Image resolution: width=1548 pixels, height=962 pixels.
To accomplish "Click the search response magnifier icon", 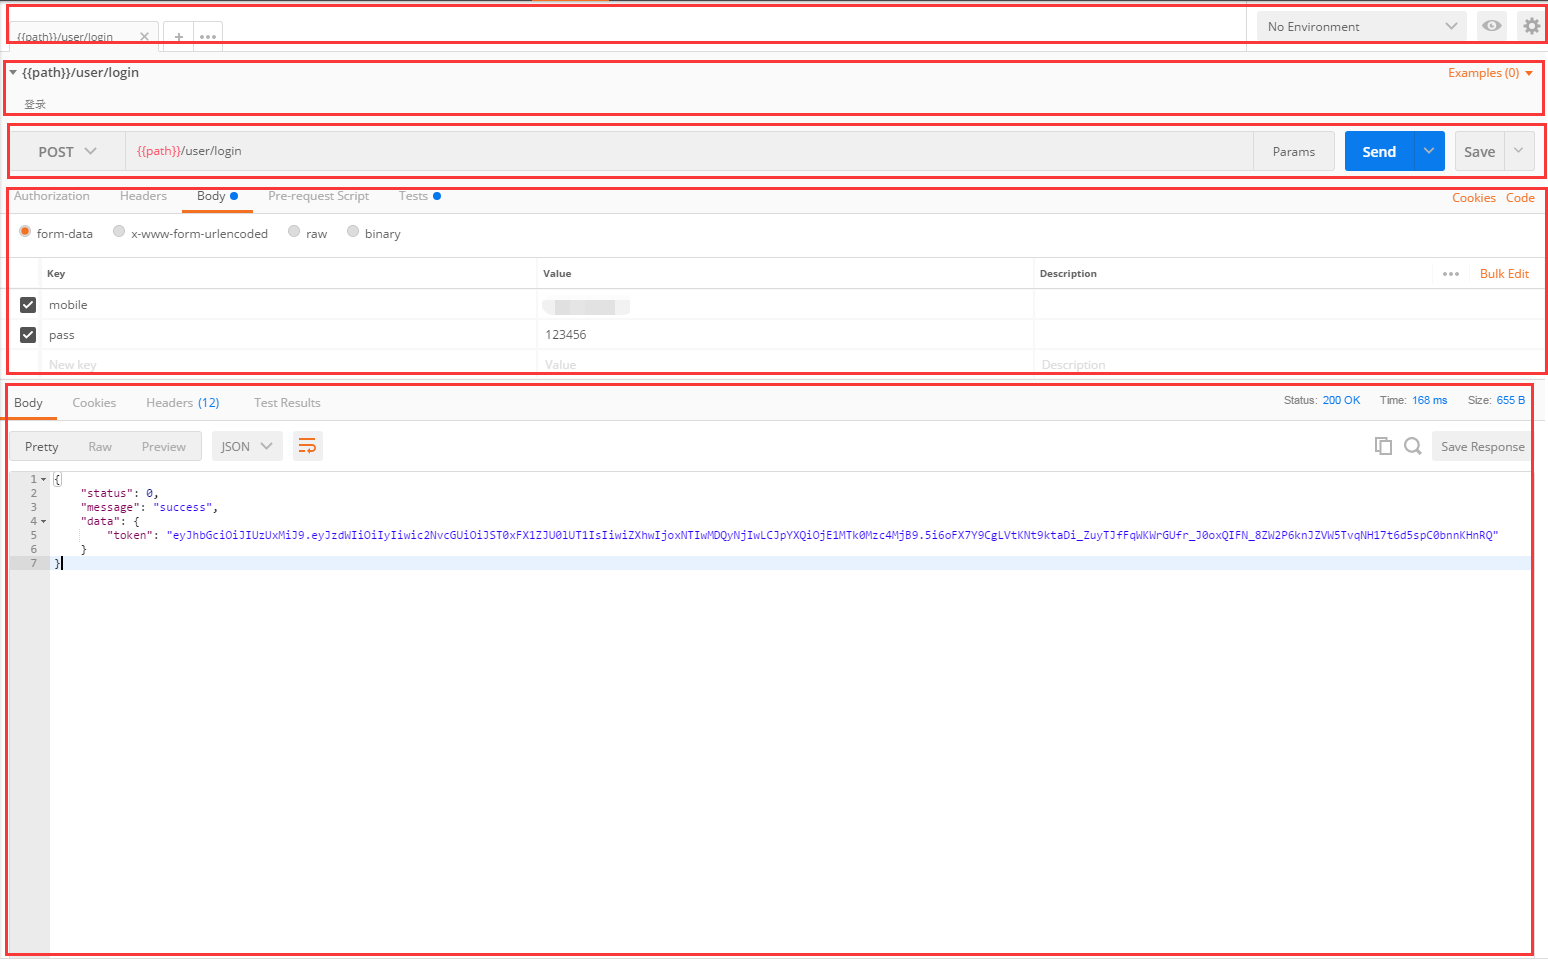I will click(x=1412, y=446).
